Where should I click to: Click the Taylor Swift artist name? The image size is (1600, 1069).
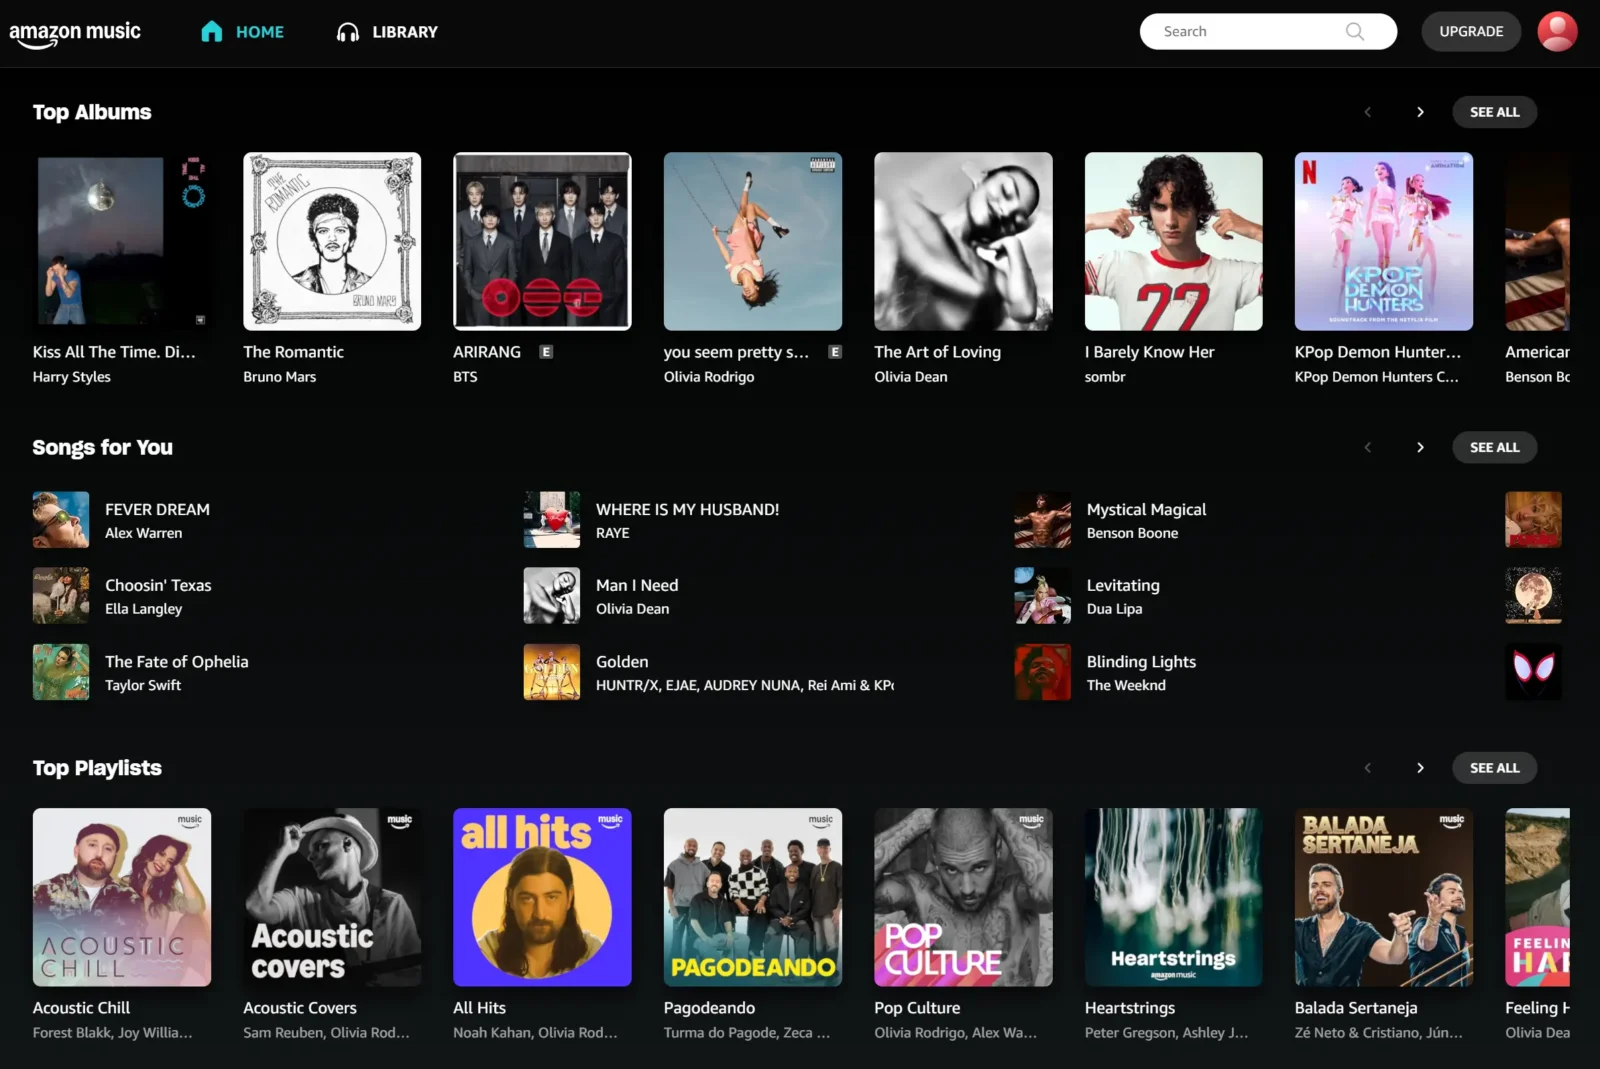pyautogui.click(x=143, y=685)
